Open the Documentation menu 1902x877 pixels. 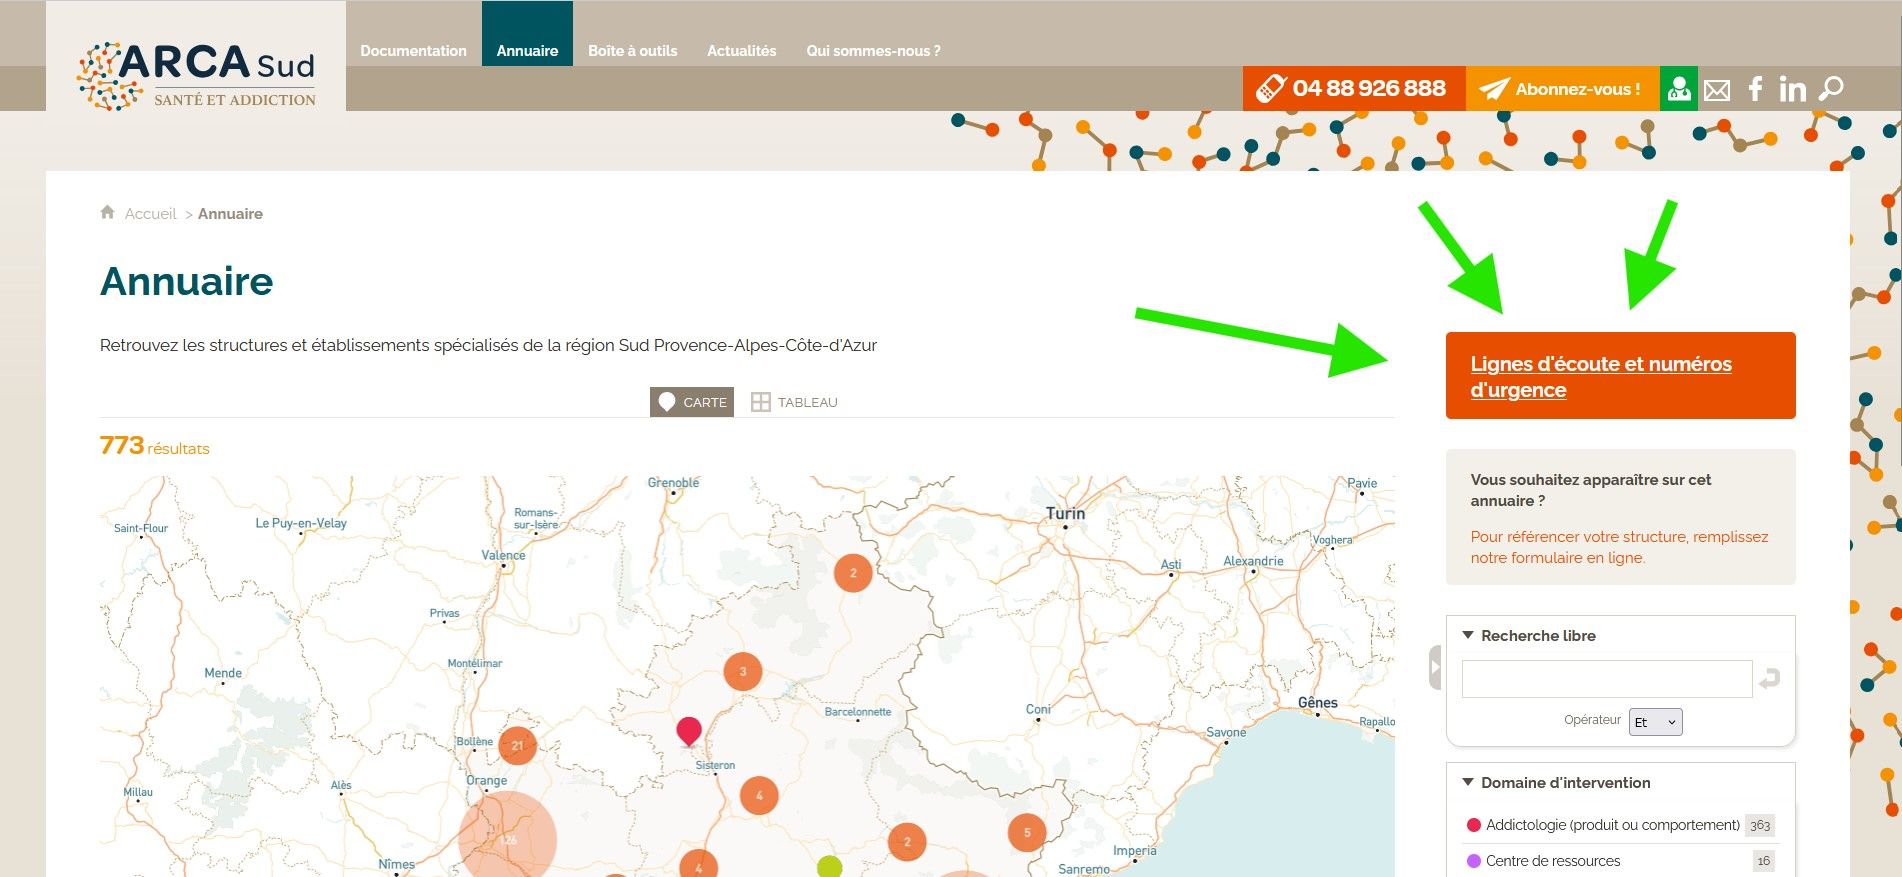pos(413,51)
